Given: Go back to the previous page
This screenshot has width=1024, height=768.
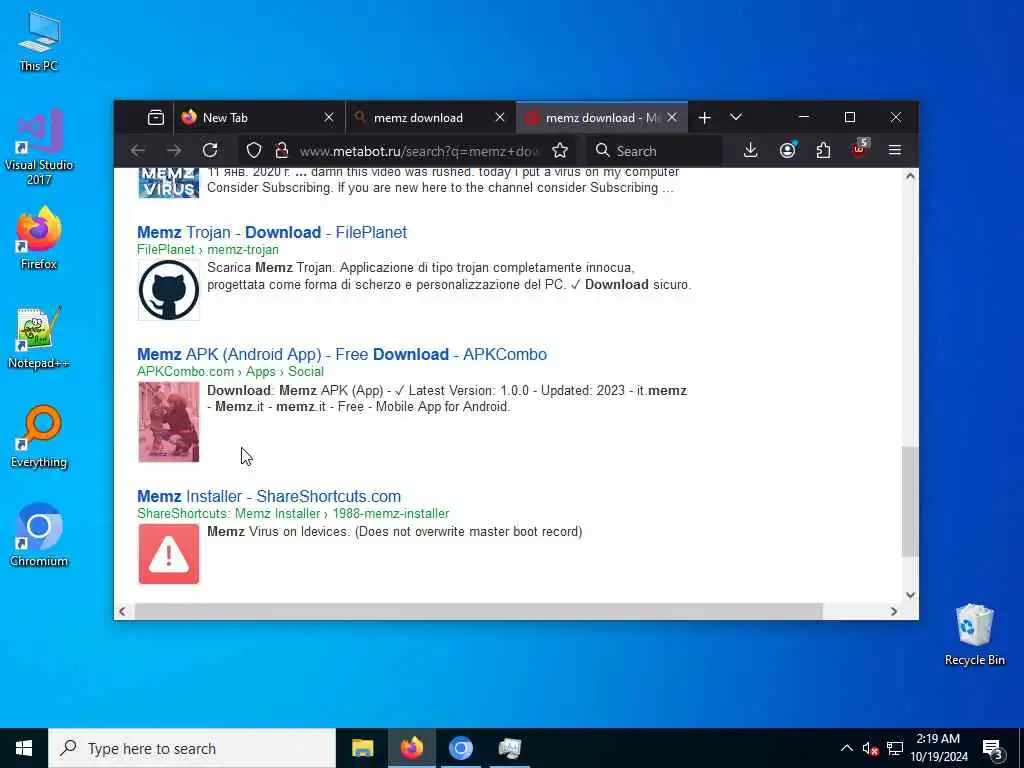Looking at the screenshot, I should [x=138, y=151].
